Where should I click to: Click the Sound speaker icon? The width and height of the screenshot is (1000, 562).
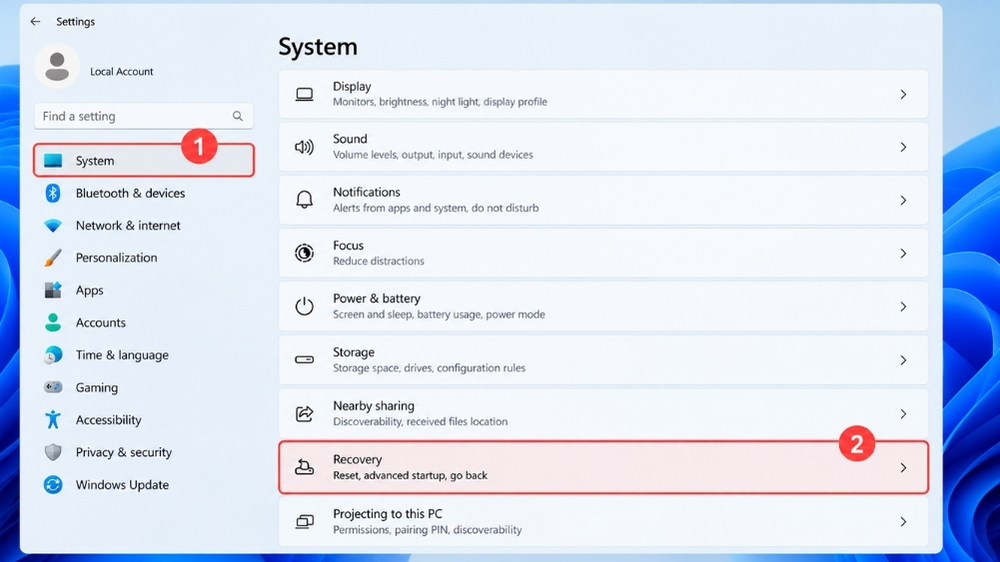tap(304, 147)
